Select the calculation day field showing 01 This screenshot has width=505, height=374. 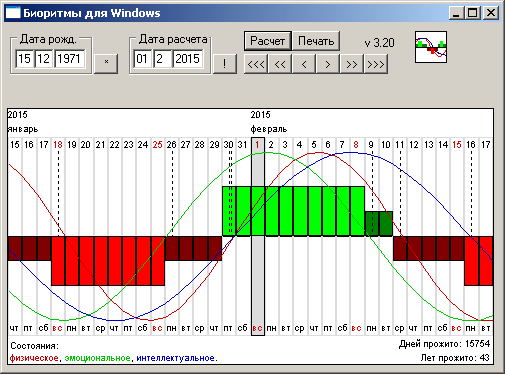[x=142, y=59]
